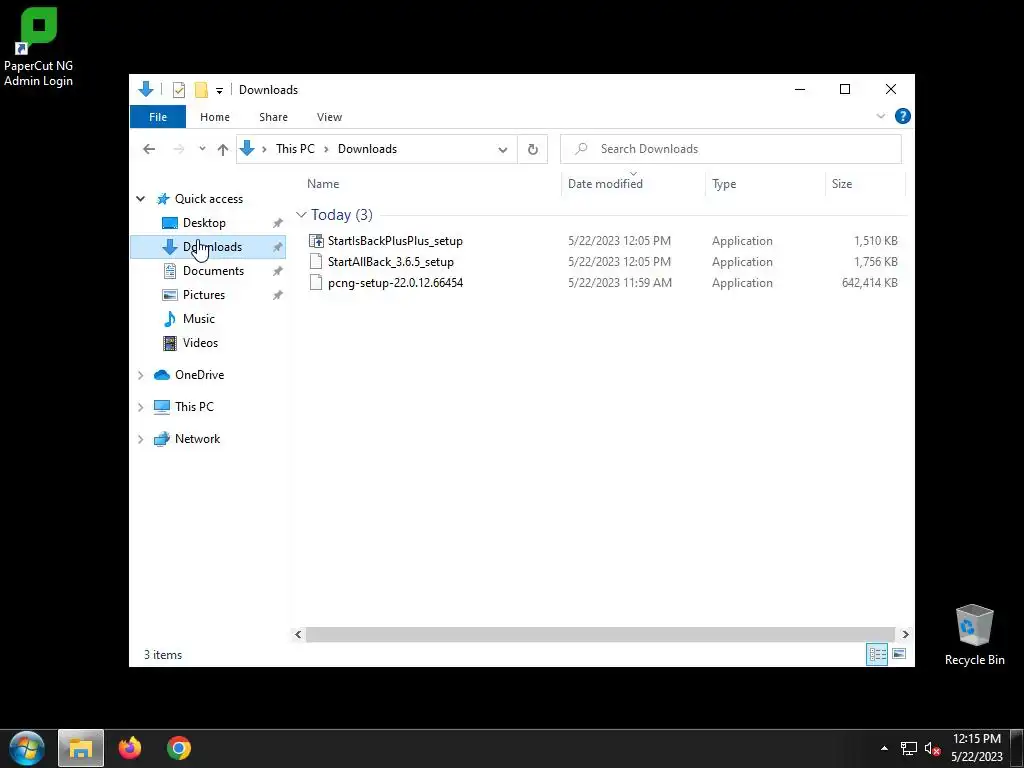Click Downloads in the address bar

click(367, 149)
